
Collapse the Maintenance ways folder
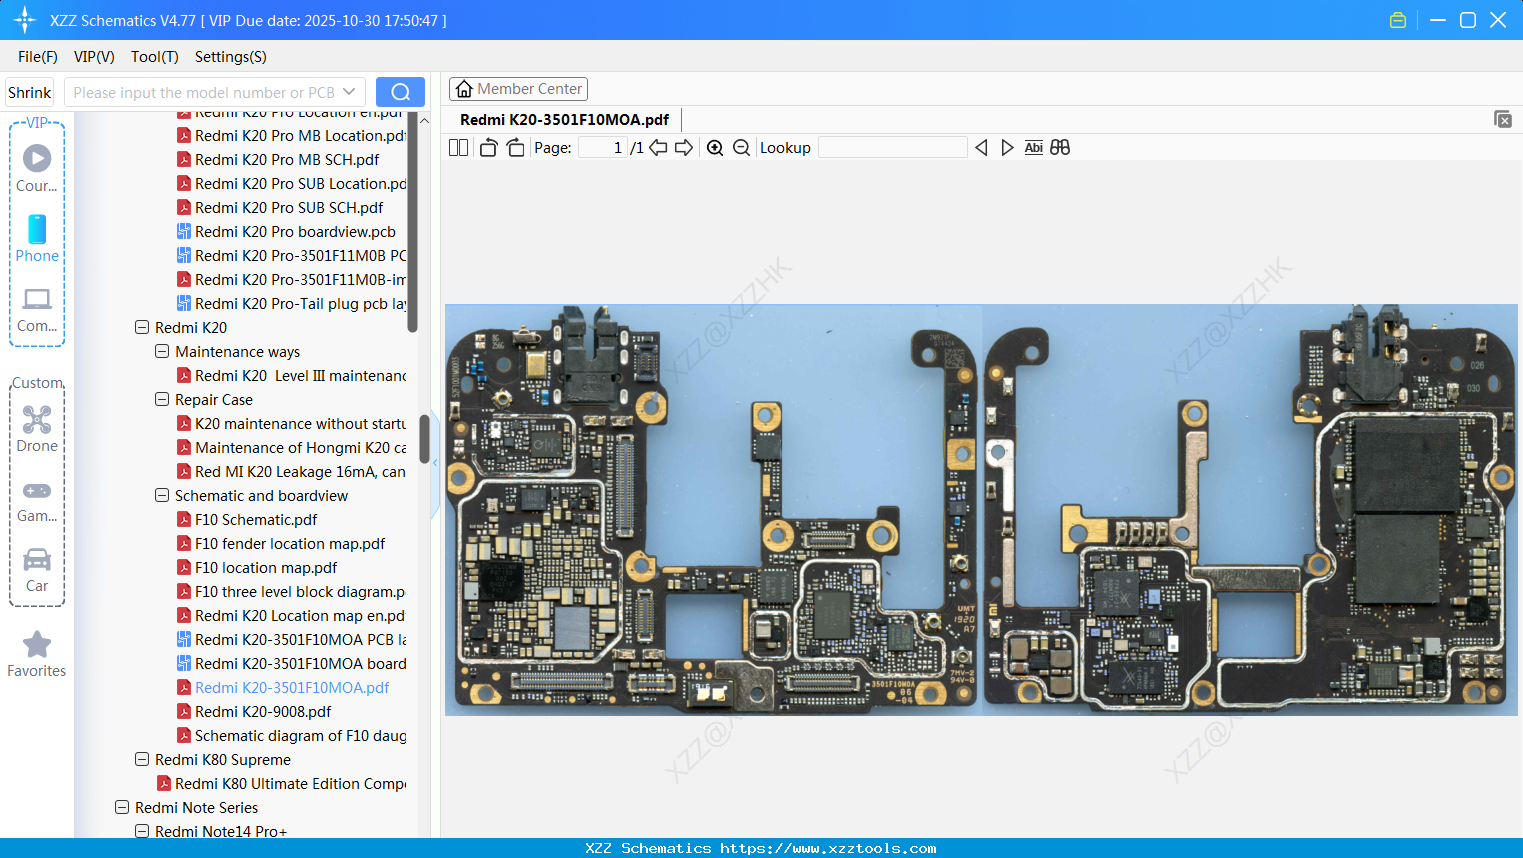(x=162, y=351)
